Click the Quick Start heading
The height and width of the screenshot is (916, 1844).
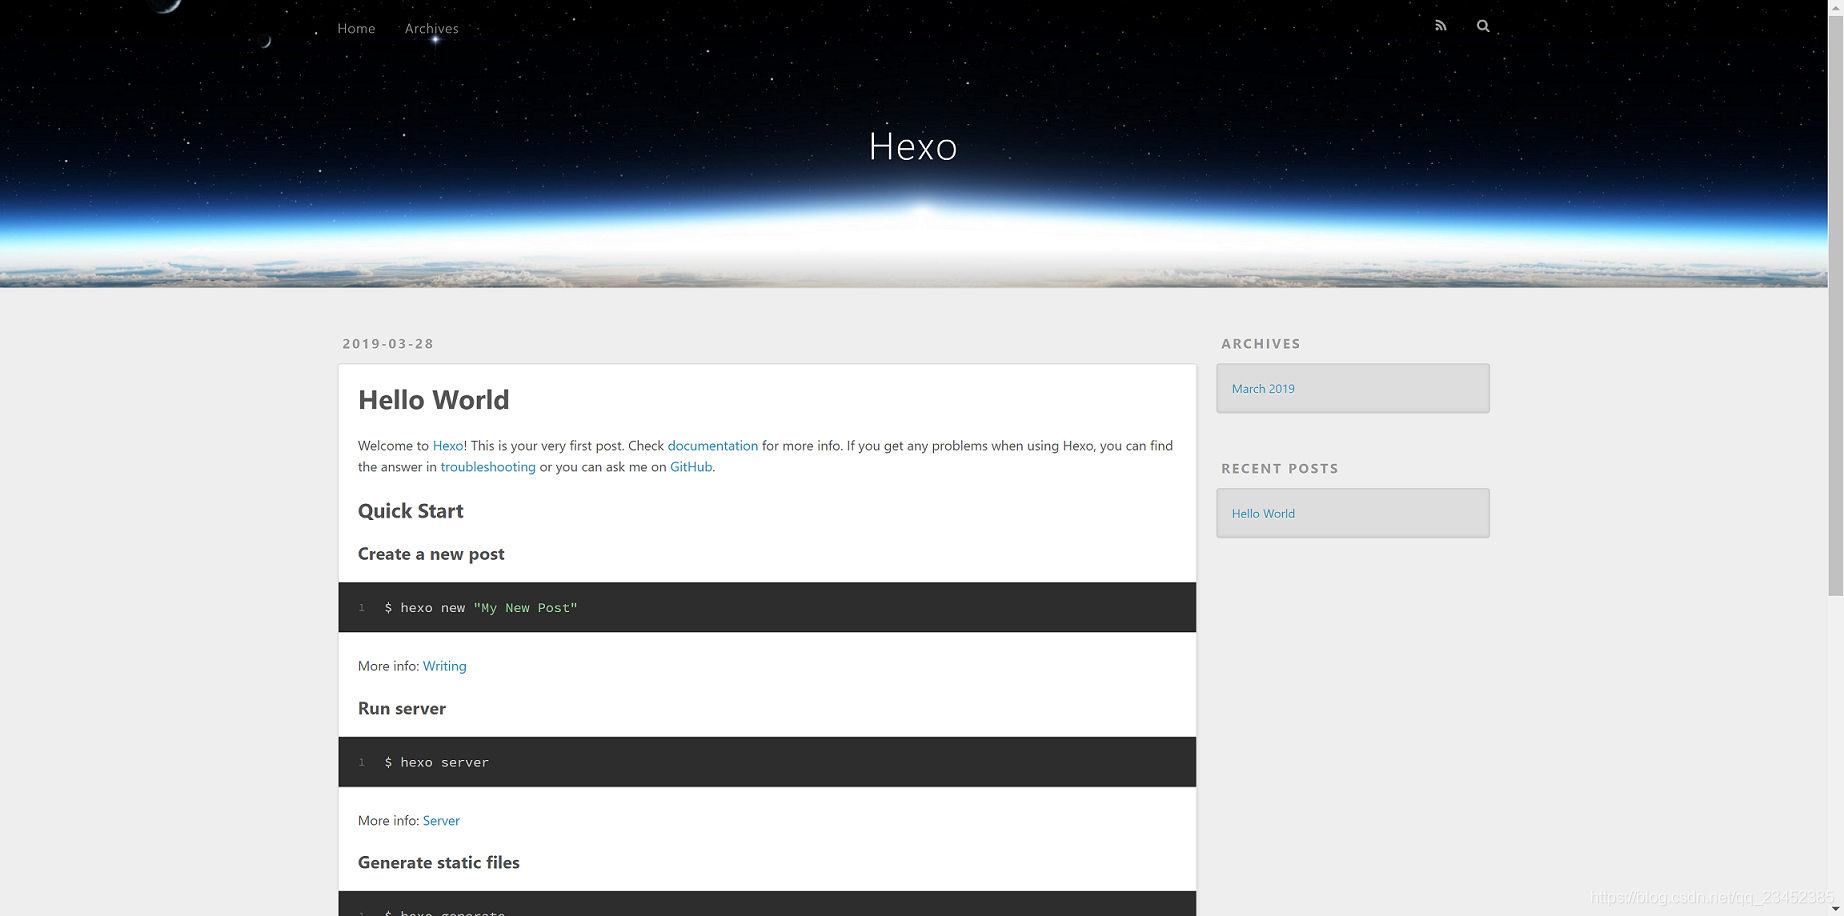click(x=411, y=511)
